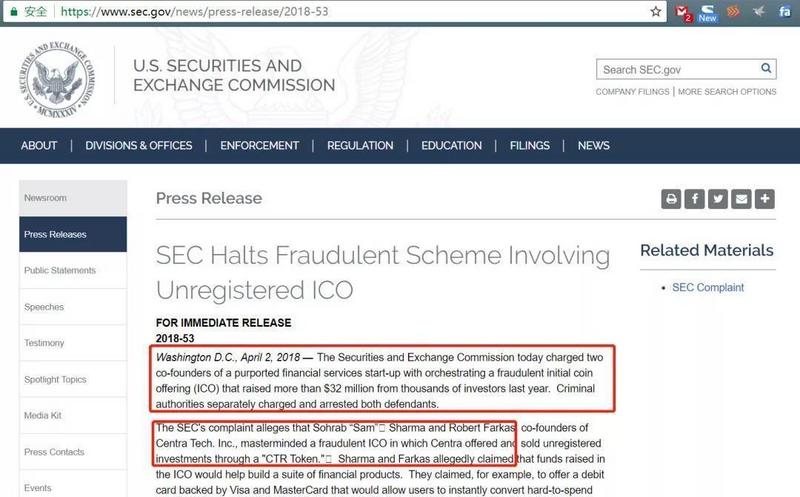Bookmark the page with the star icon
800x497 pixels.
coord(656,11)
